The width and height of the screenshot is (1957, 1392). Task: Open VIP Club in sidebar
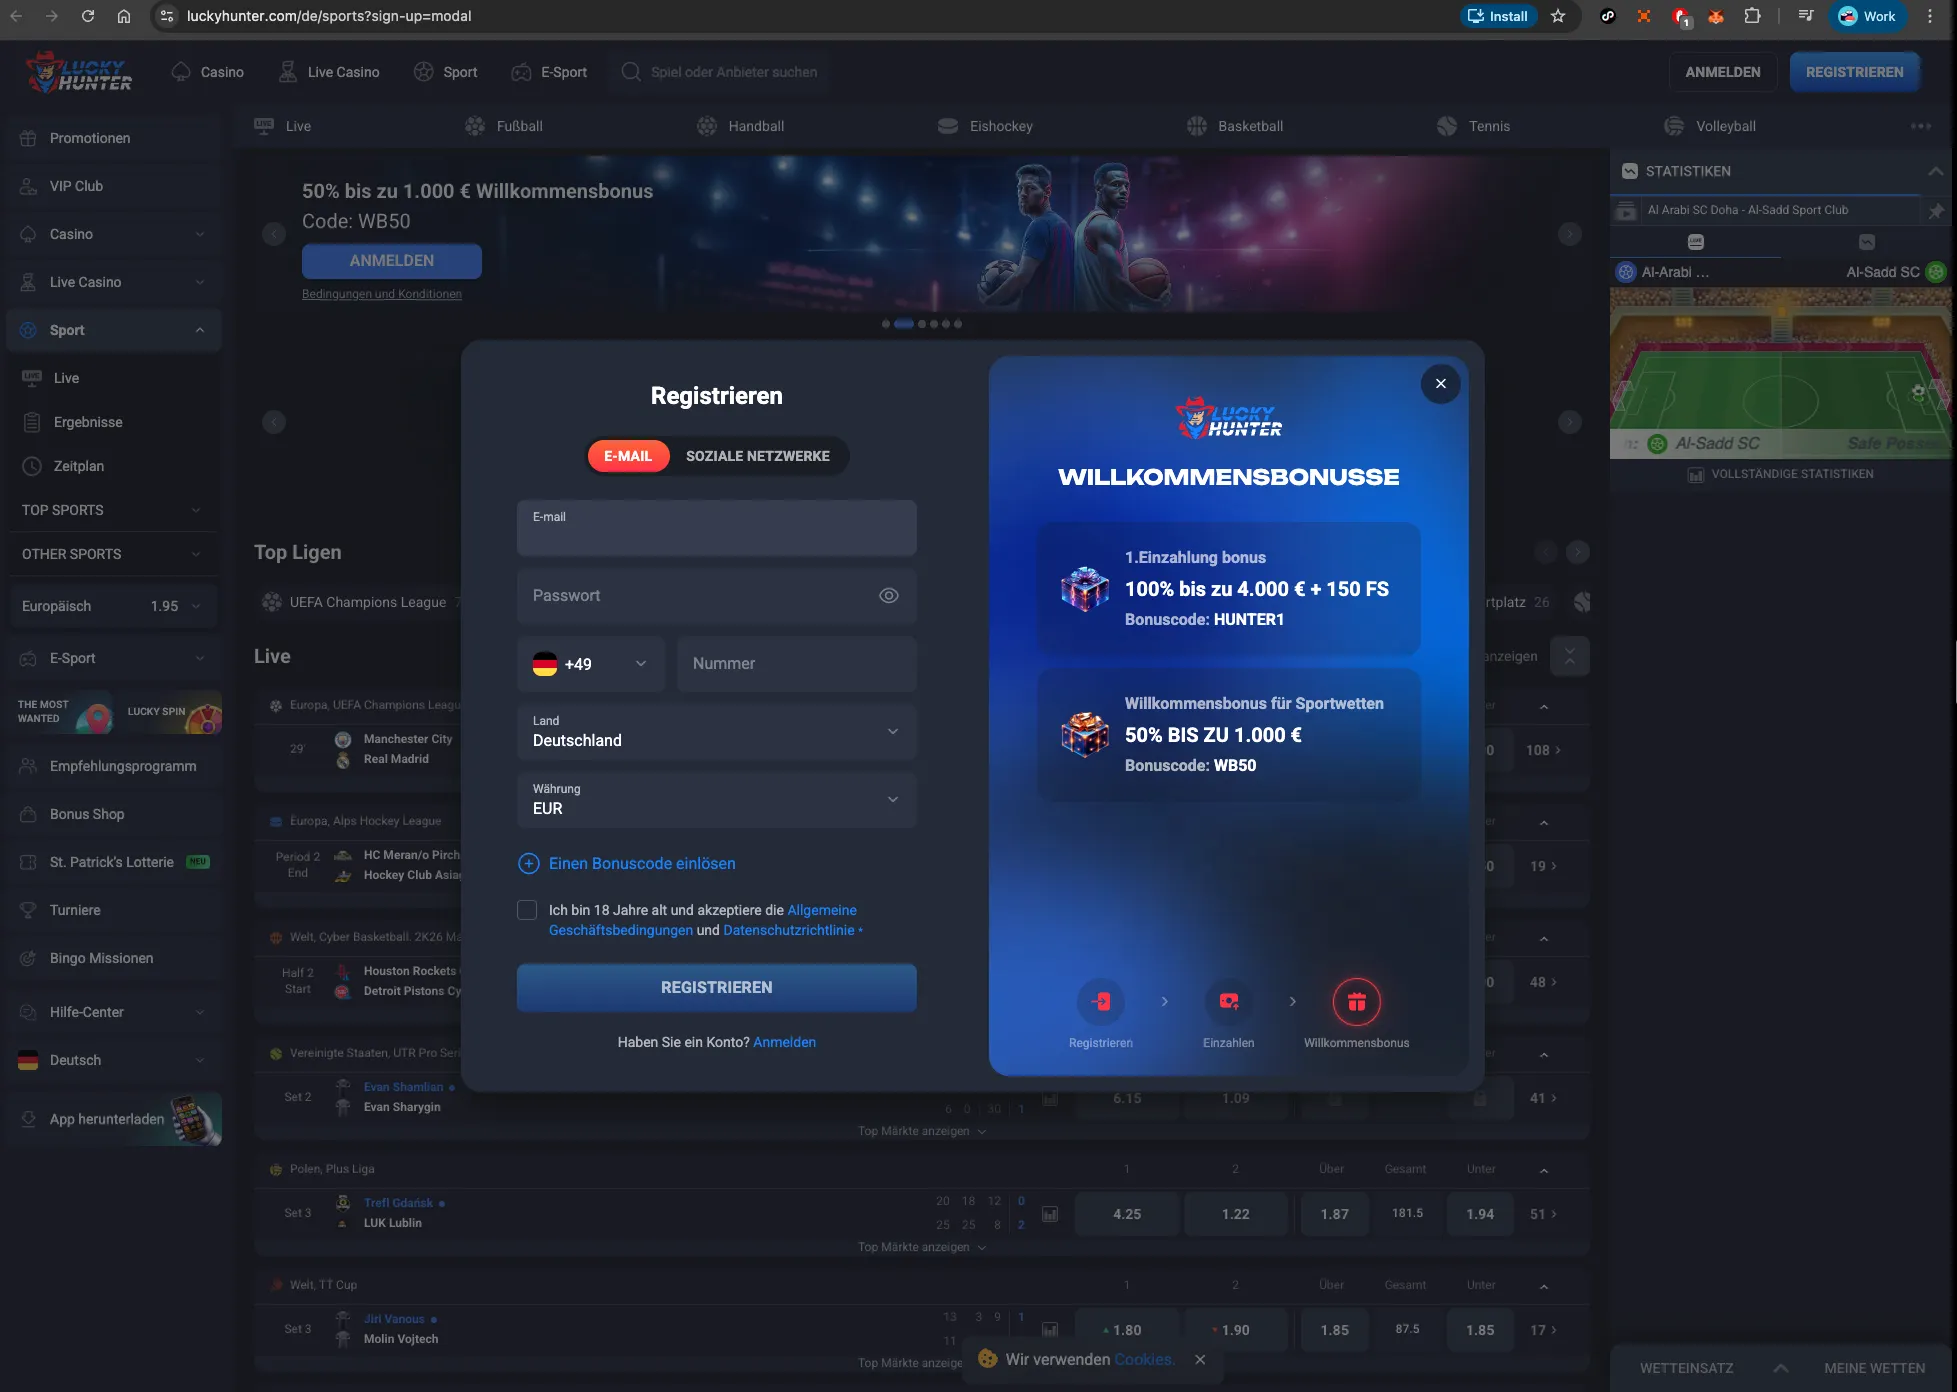[x=114, y=186]
